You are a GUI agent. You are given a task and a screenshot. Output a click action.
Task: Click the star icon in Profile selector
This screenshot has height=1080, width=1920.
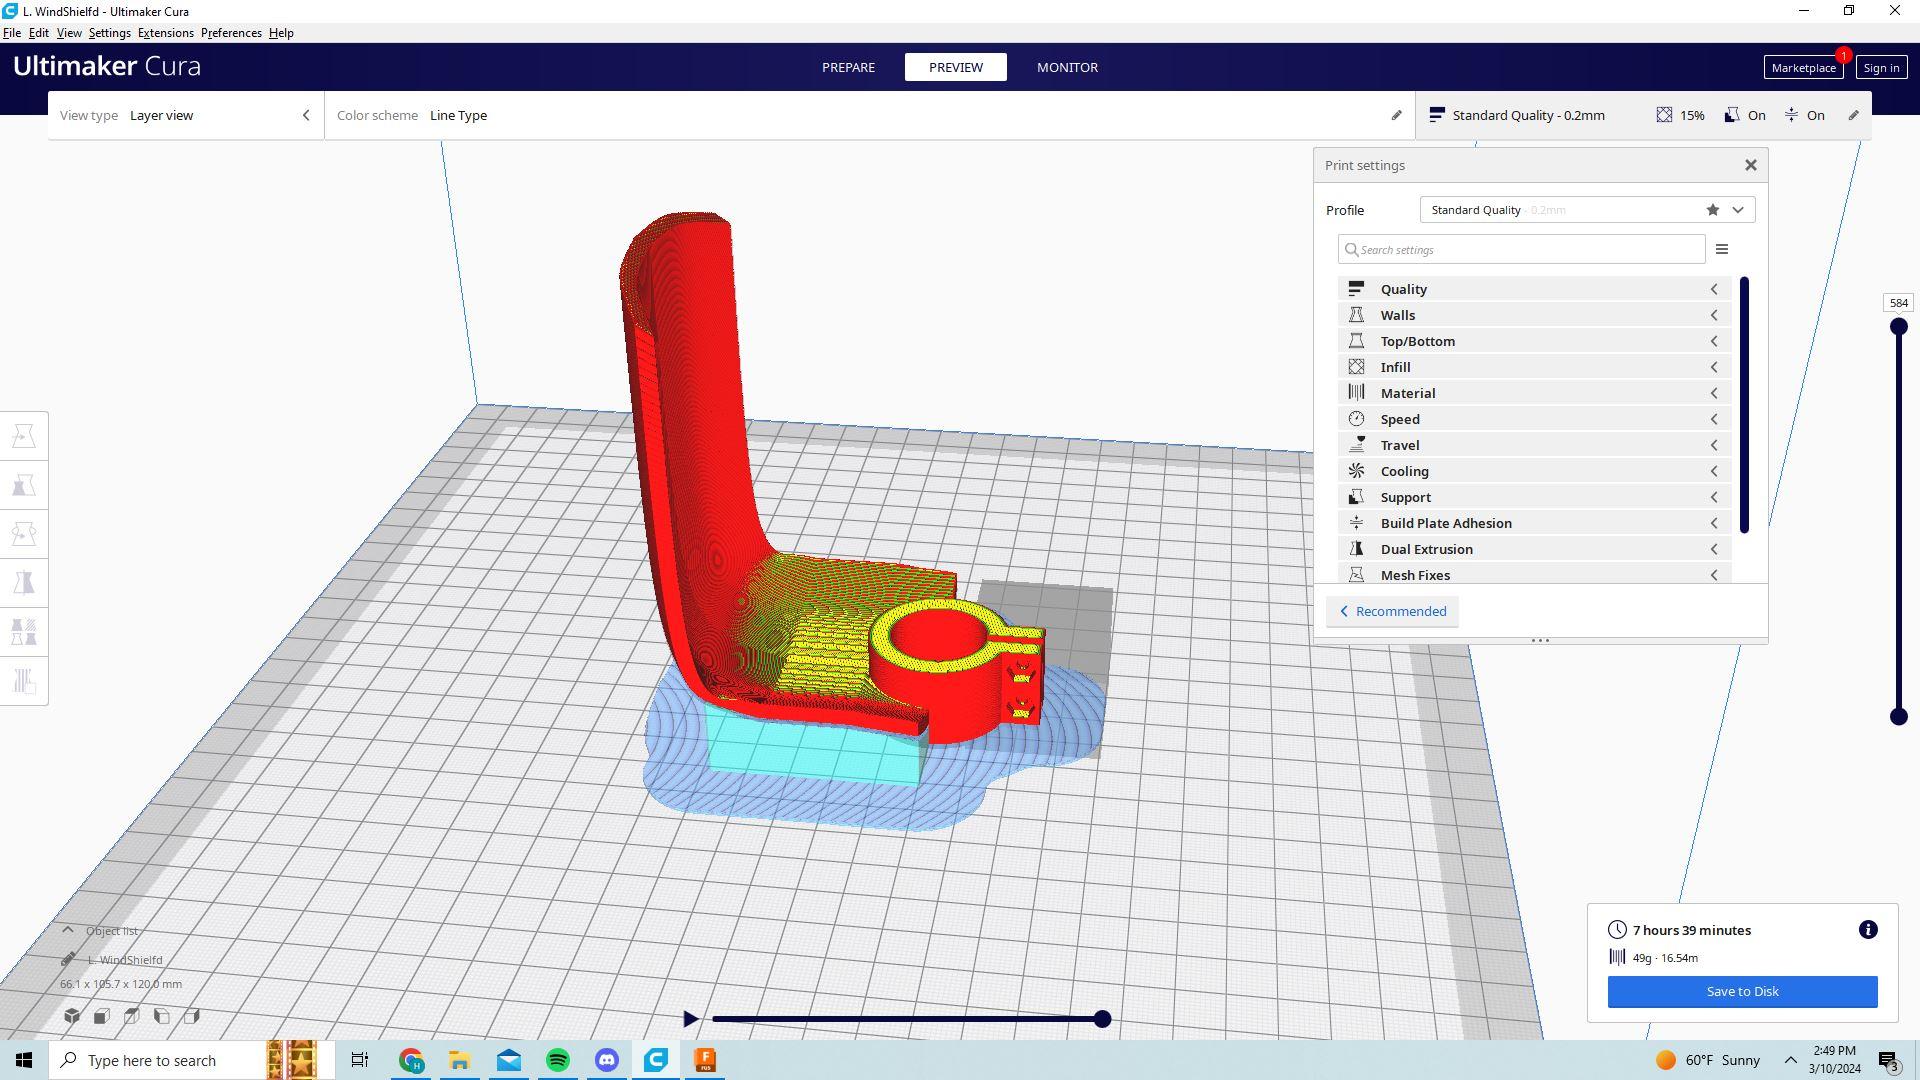[1713, 210]
